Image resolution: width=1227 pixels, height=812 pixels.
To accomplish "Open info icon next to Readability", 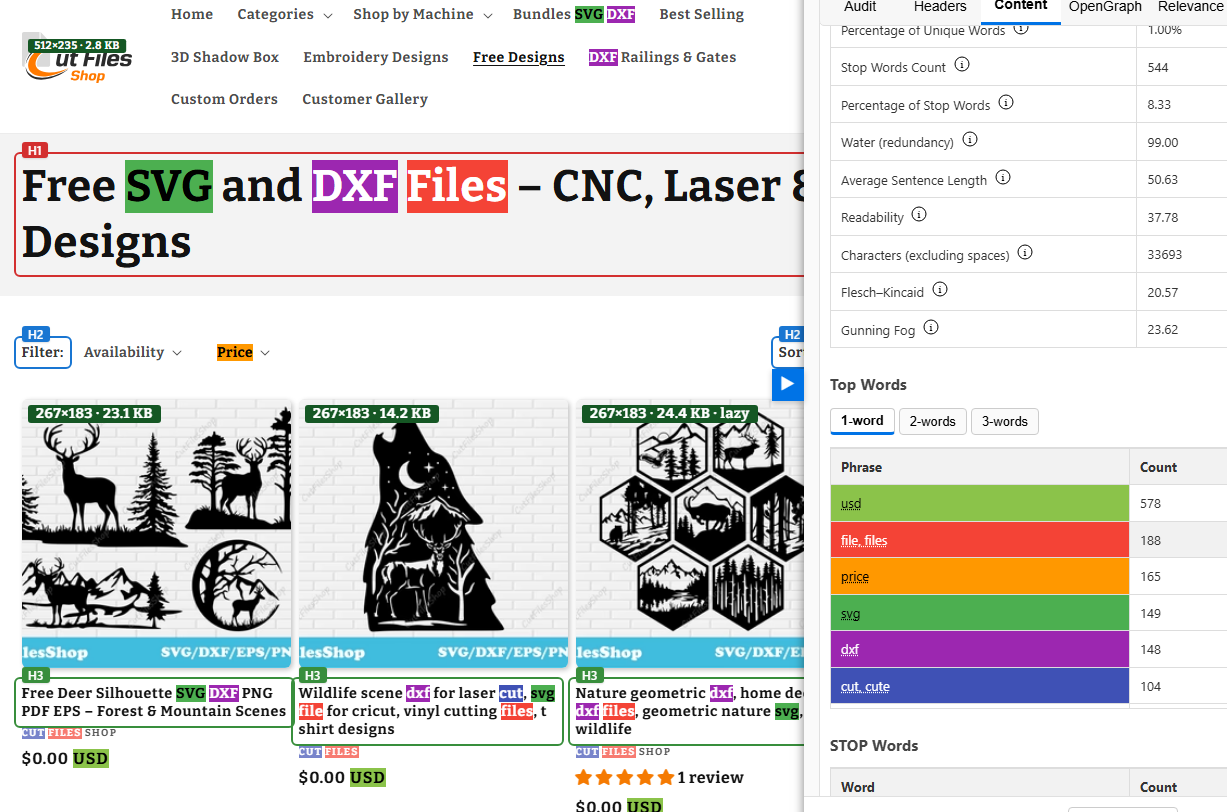I will coord(919,215).
